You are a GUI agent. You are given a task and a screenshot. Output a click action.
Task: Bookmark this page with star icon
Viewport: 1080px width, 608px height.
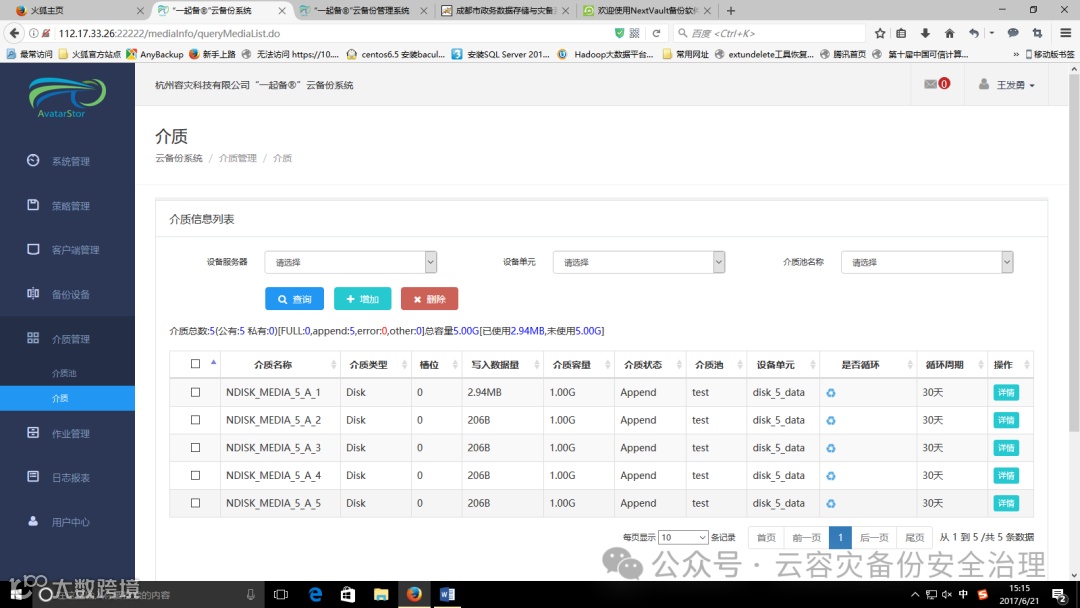pos(880,33)
